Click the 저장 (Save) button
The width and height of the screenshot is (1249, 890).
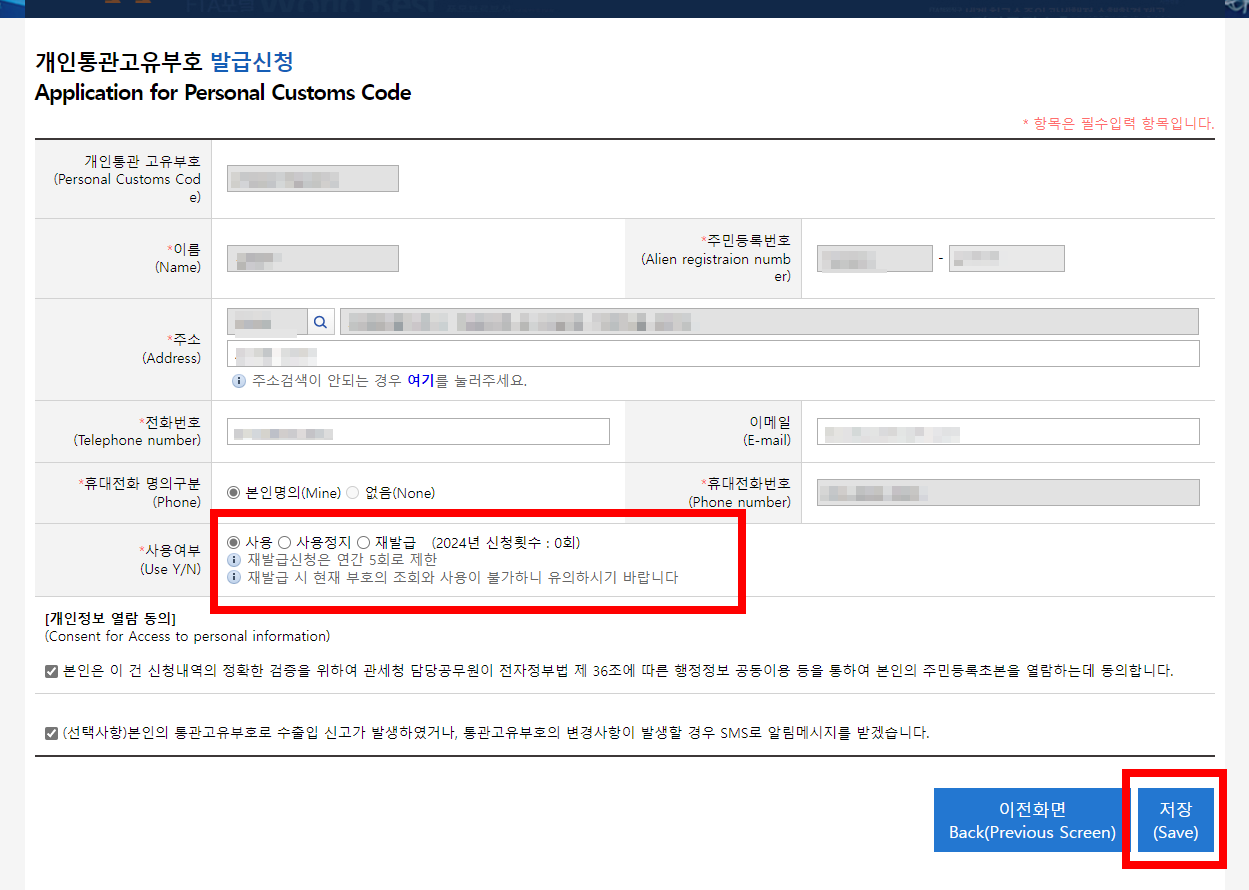click(1175, 820)
